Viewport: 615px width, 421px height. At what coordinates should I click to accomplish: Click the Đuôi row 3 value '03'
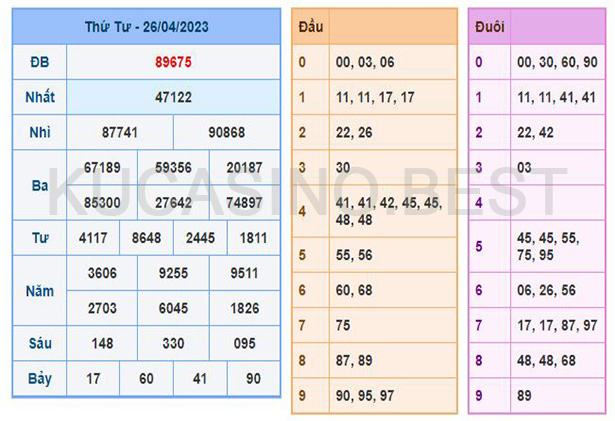pos(524,168)
